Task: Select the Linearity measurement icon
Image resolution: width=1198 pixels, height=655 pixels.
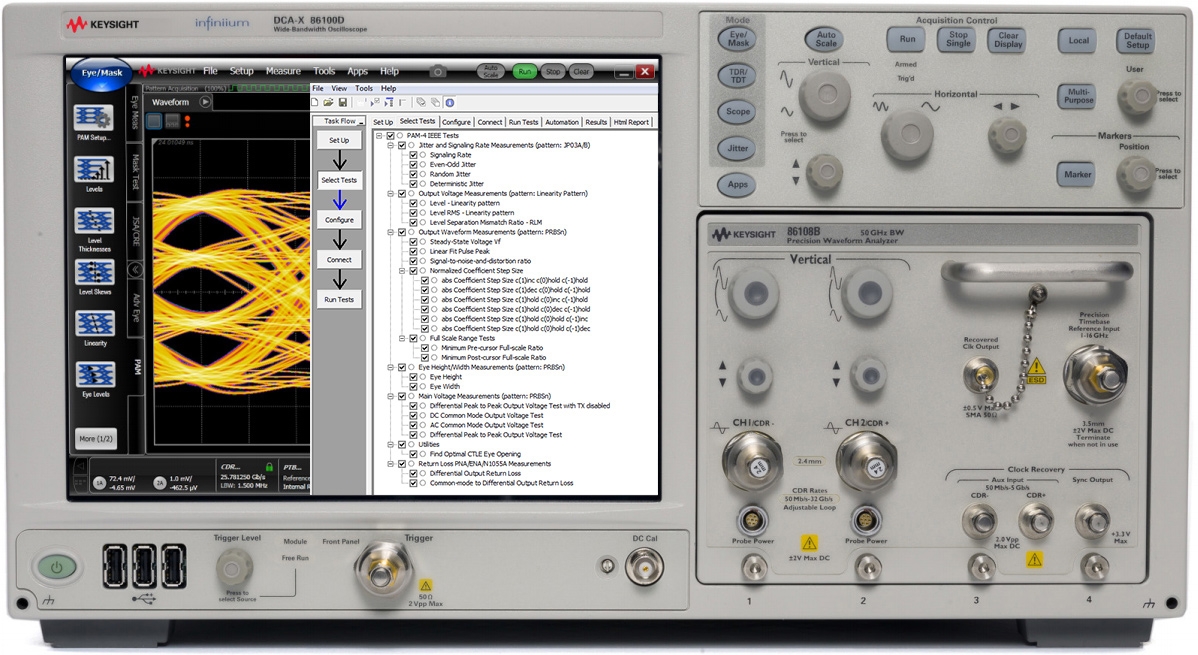Action: point(94,324)
